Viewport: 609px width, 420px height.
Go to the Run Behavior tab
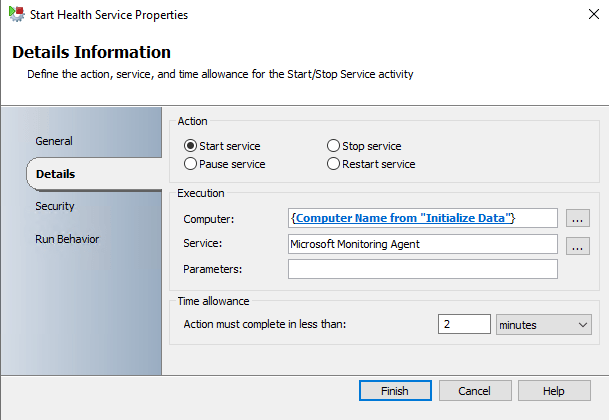tap(67, 239)
